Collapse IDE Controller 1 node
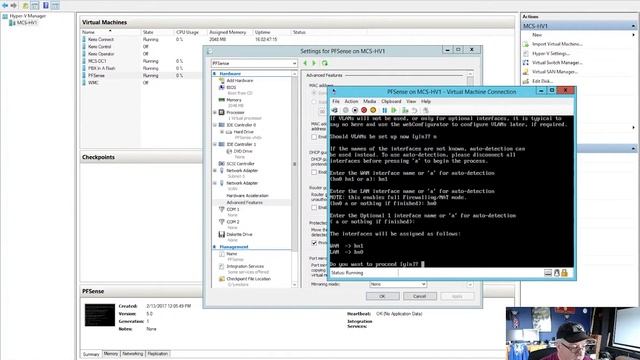Image resolution: width=640 pixels, height=360 pixels. (x=215, y=144)
